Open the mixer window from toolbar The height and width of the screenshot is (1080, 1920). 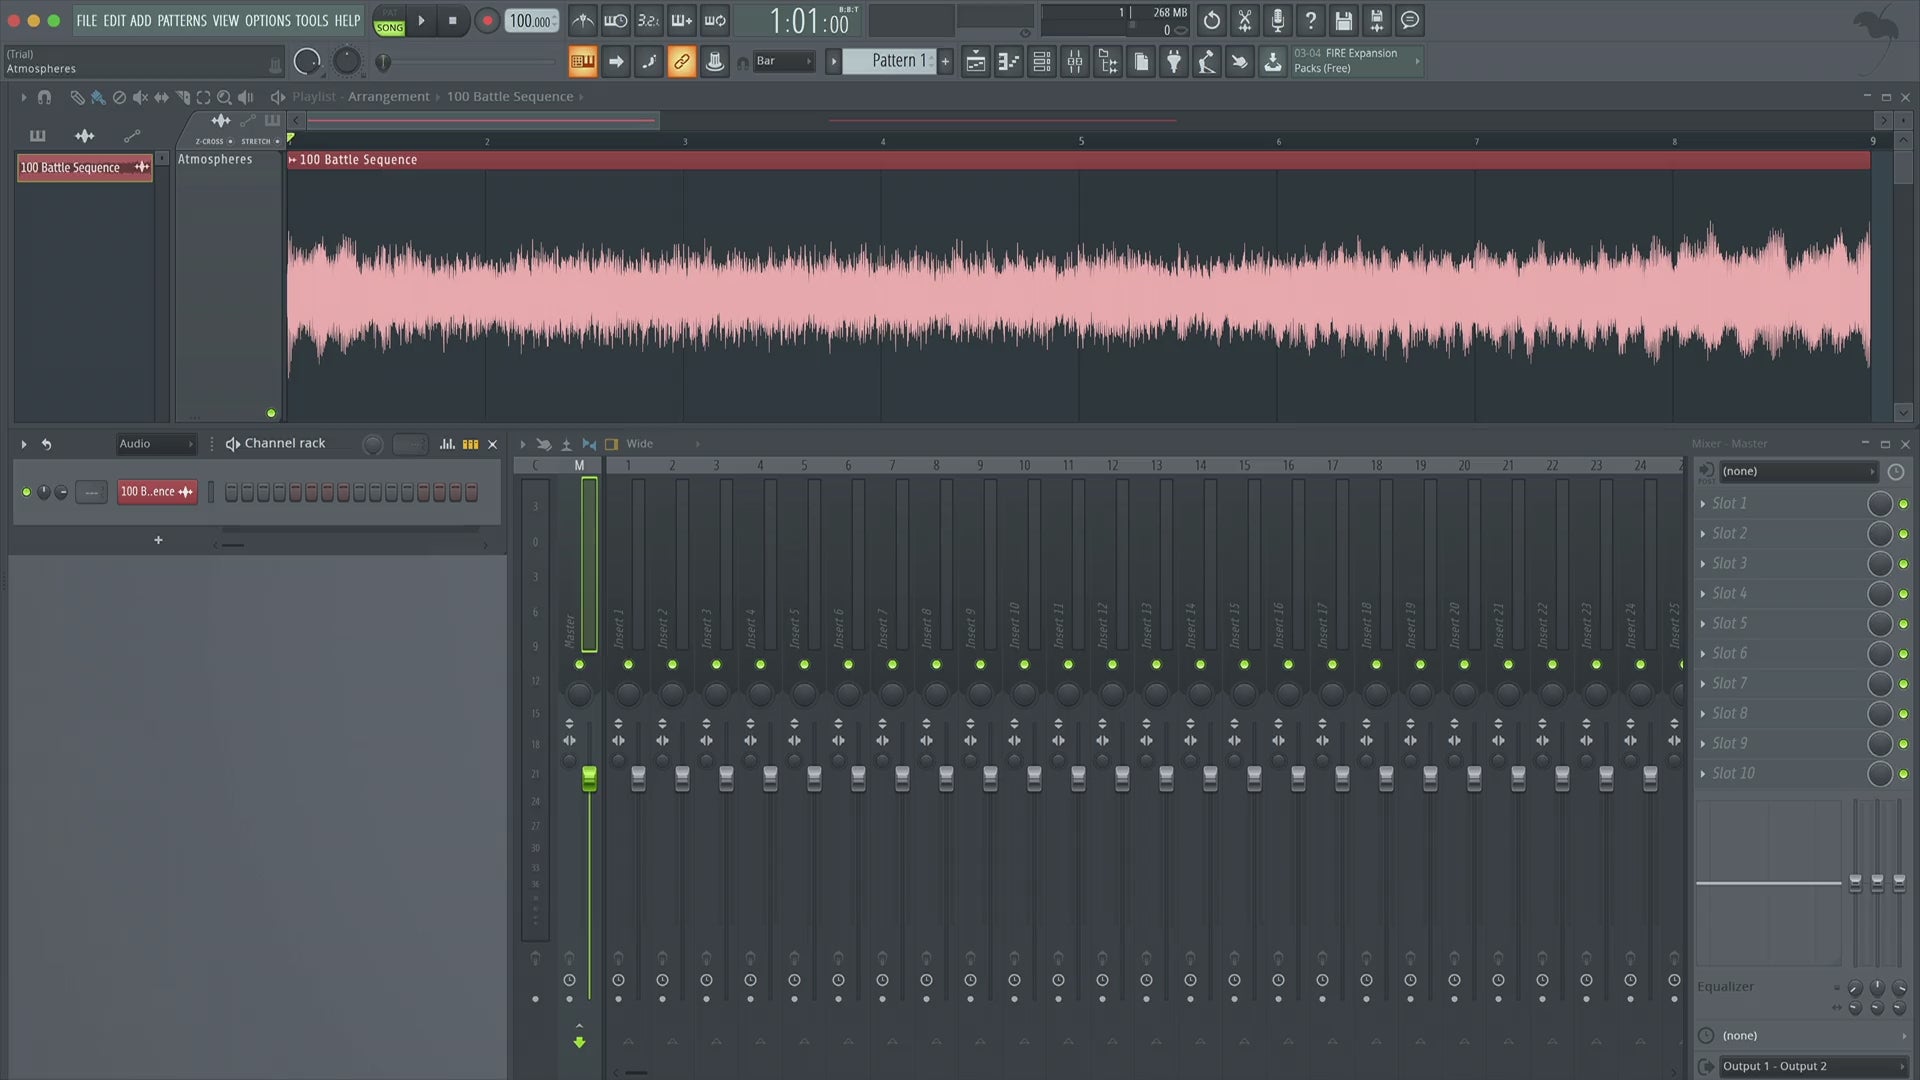pos(1075,62)
